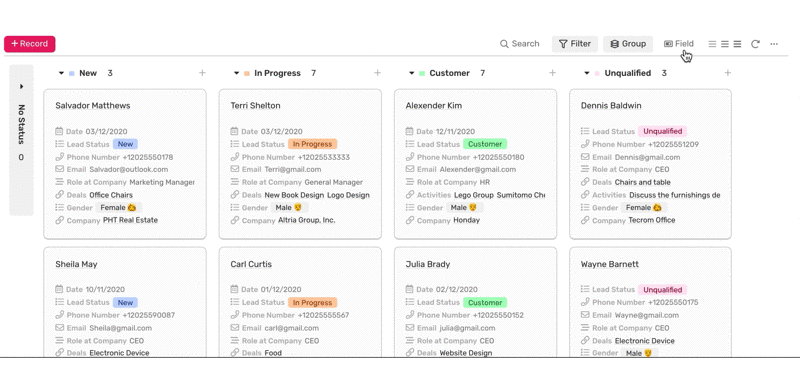This screenshot has height=385, width=800.
Task: Add a card to the New column
Action: [x=202, y=73]
